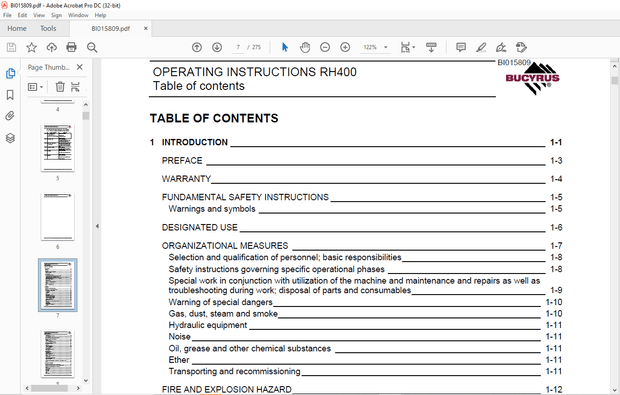Viewport: 620px width, 395px height.
Task: Open the zoom percentage dropdown
Action: (386, 47)
